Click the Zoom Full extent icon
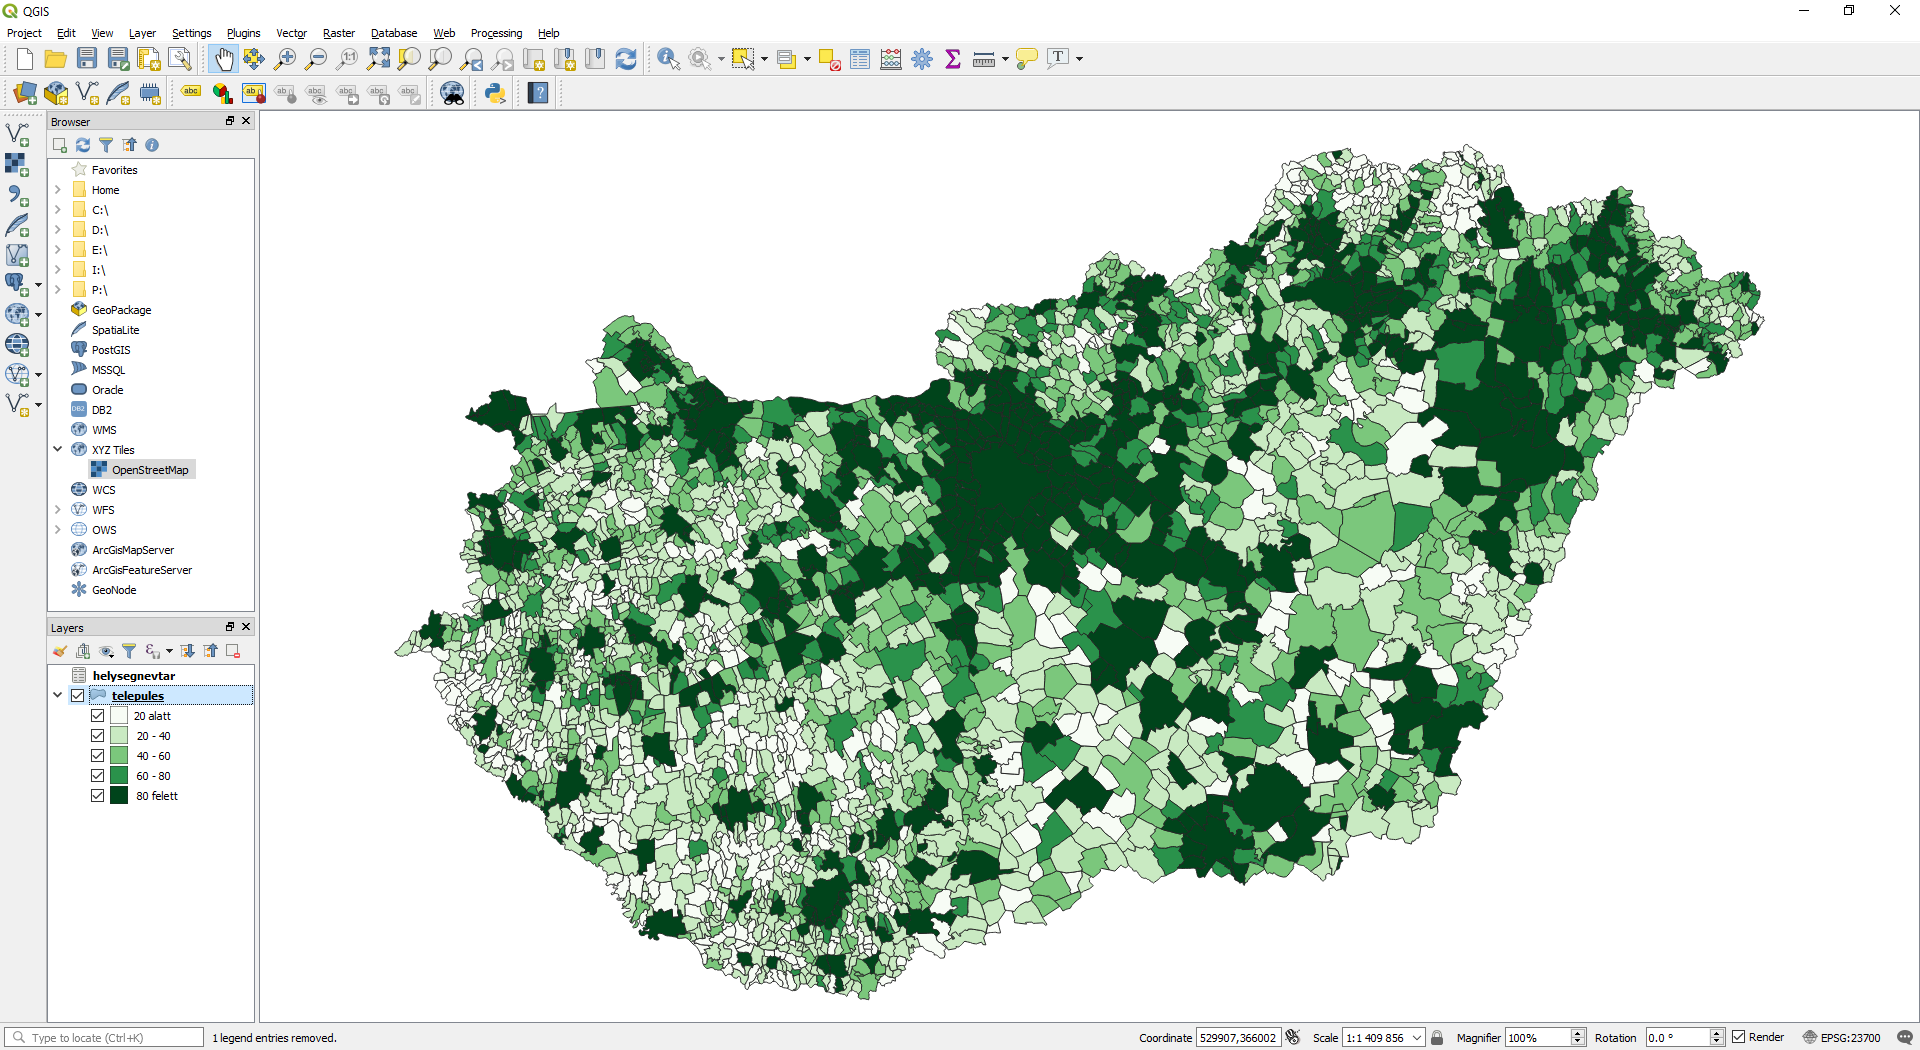The width and height of the screenshot is (1920, 1050). click(378, 59)
